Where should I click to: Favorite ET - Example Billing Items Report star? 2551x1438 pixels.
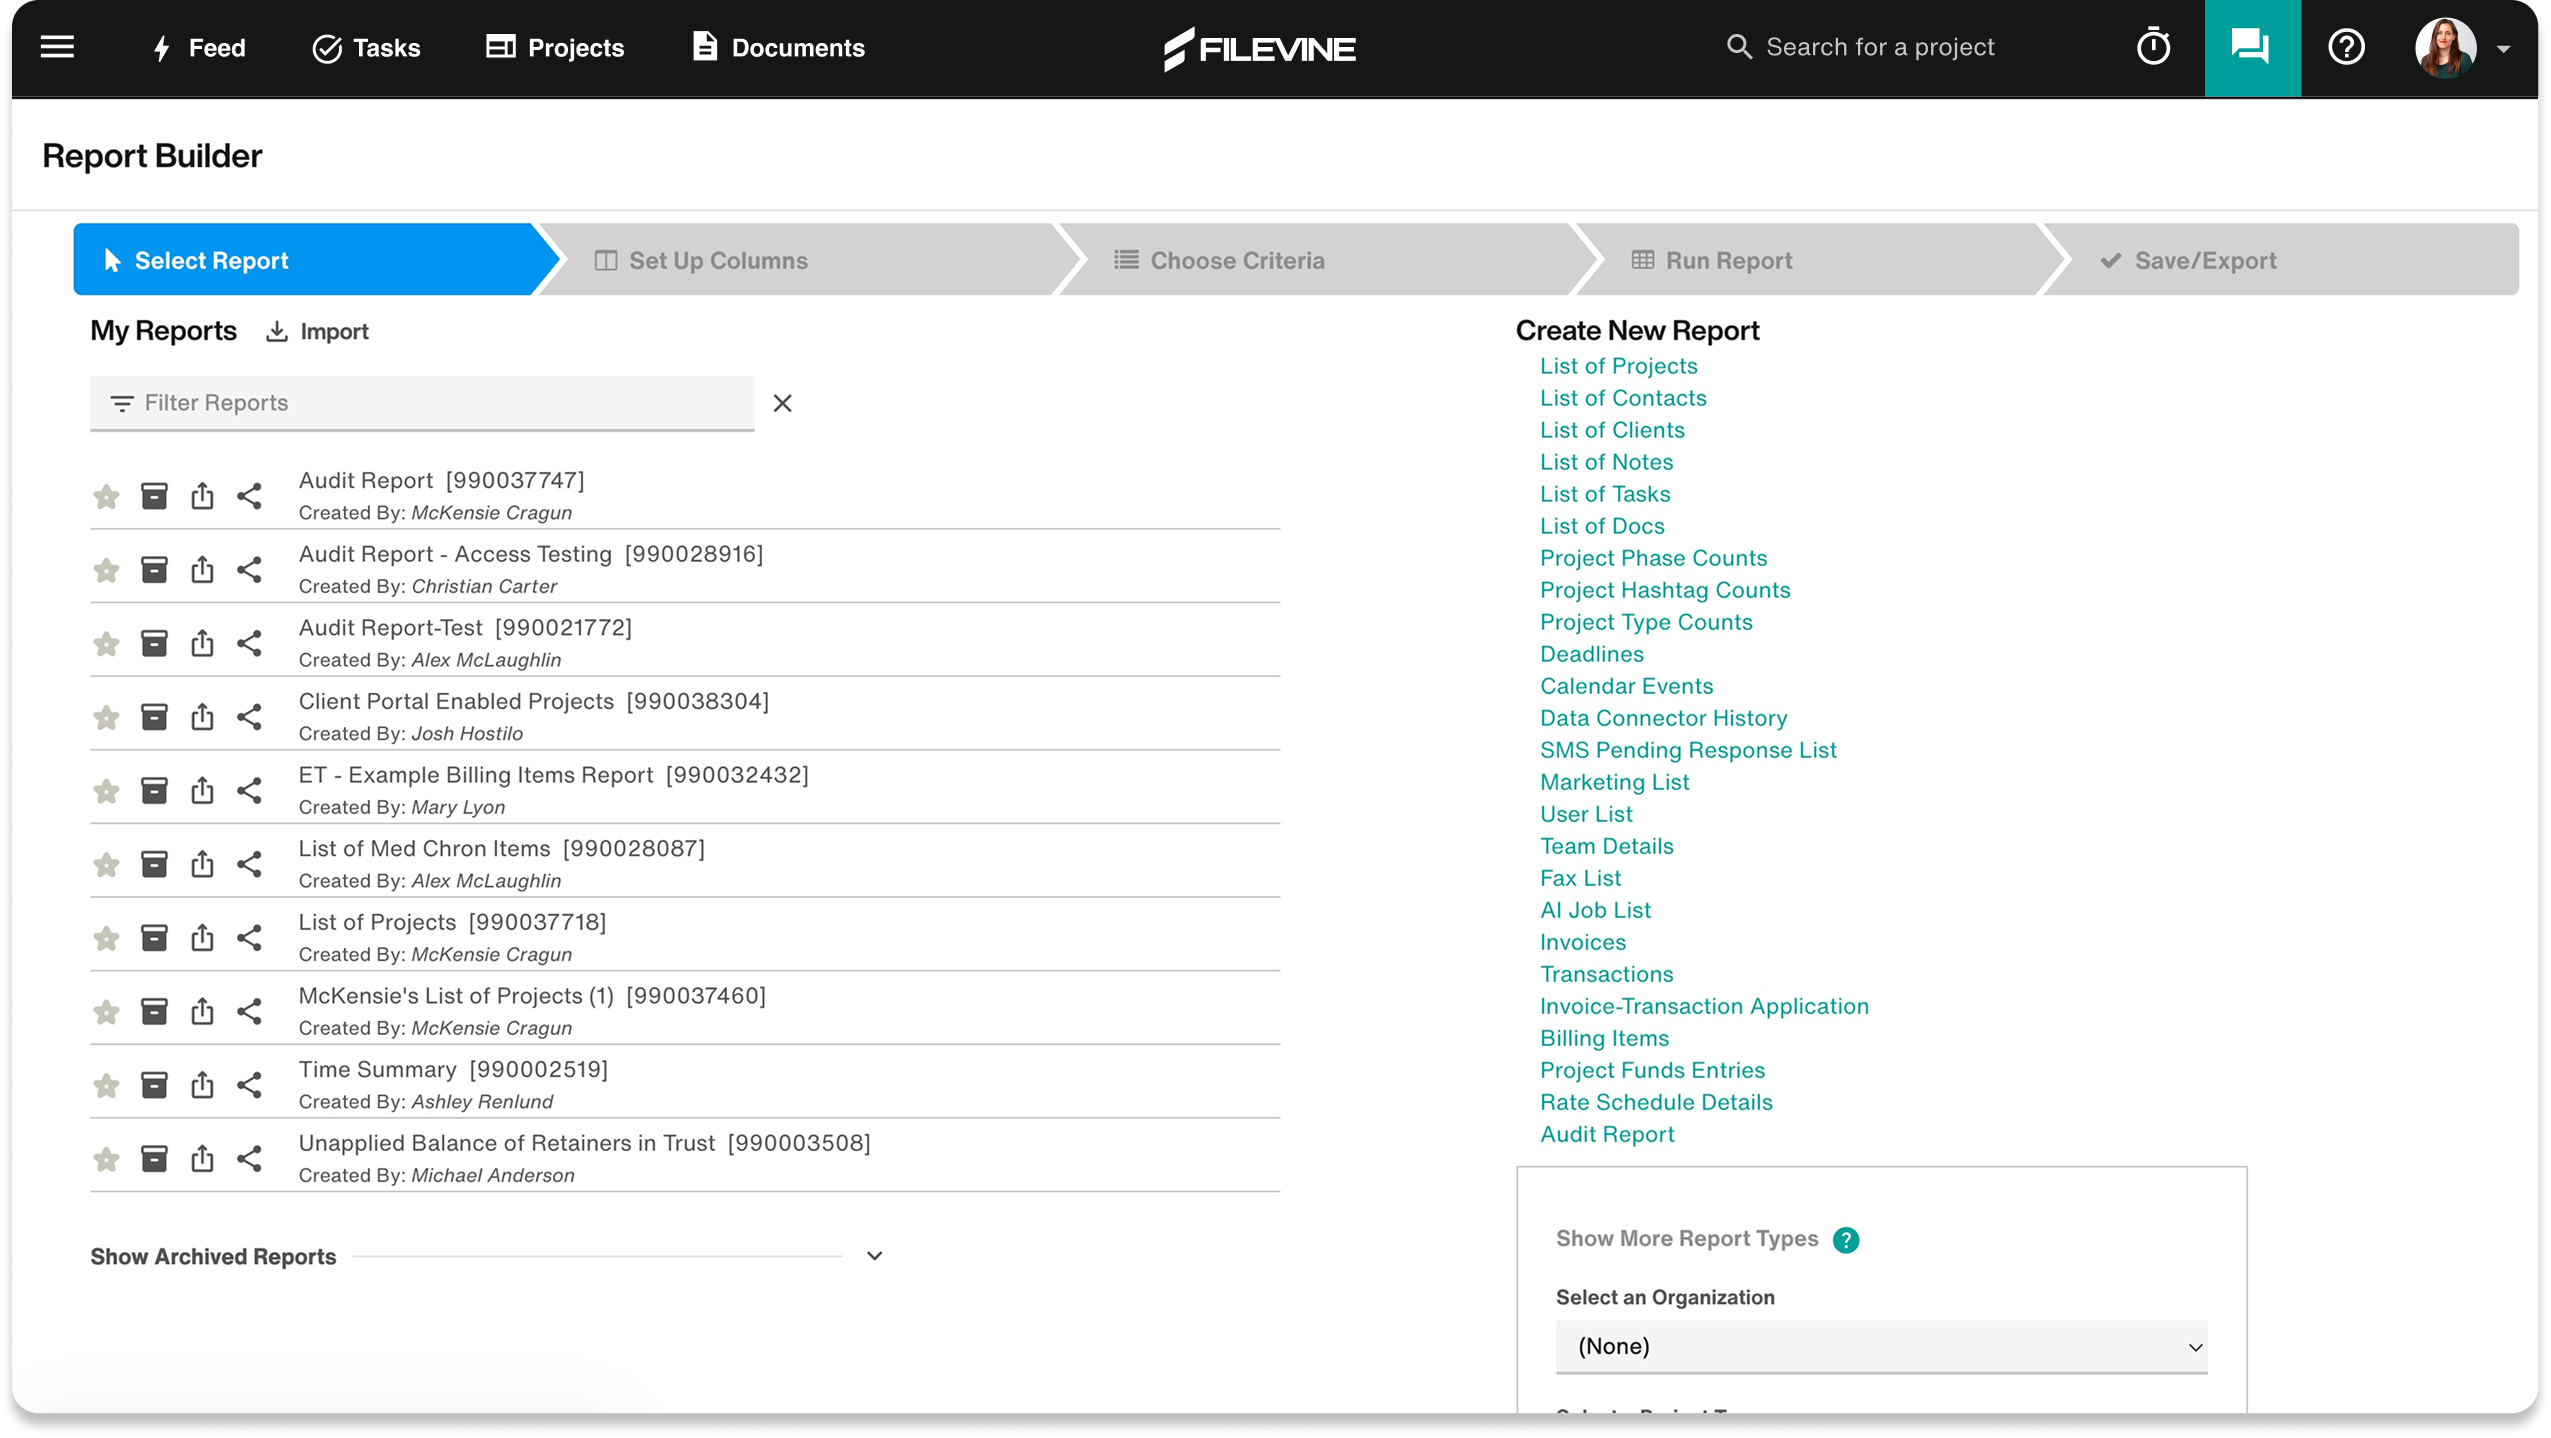(106, 791)
